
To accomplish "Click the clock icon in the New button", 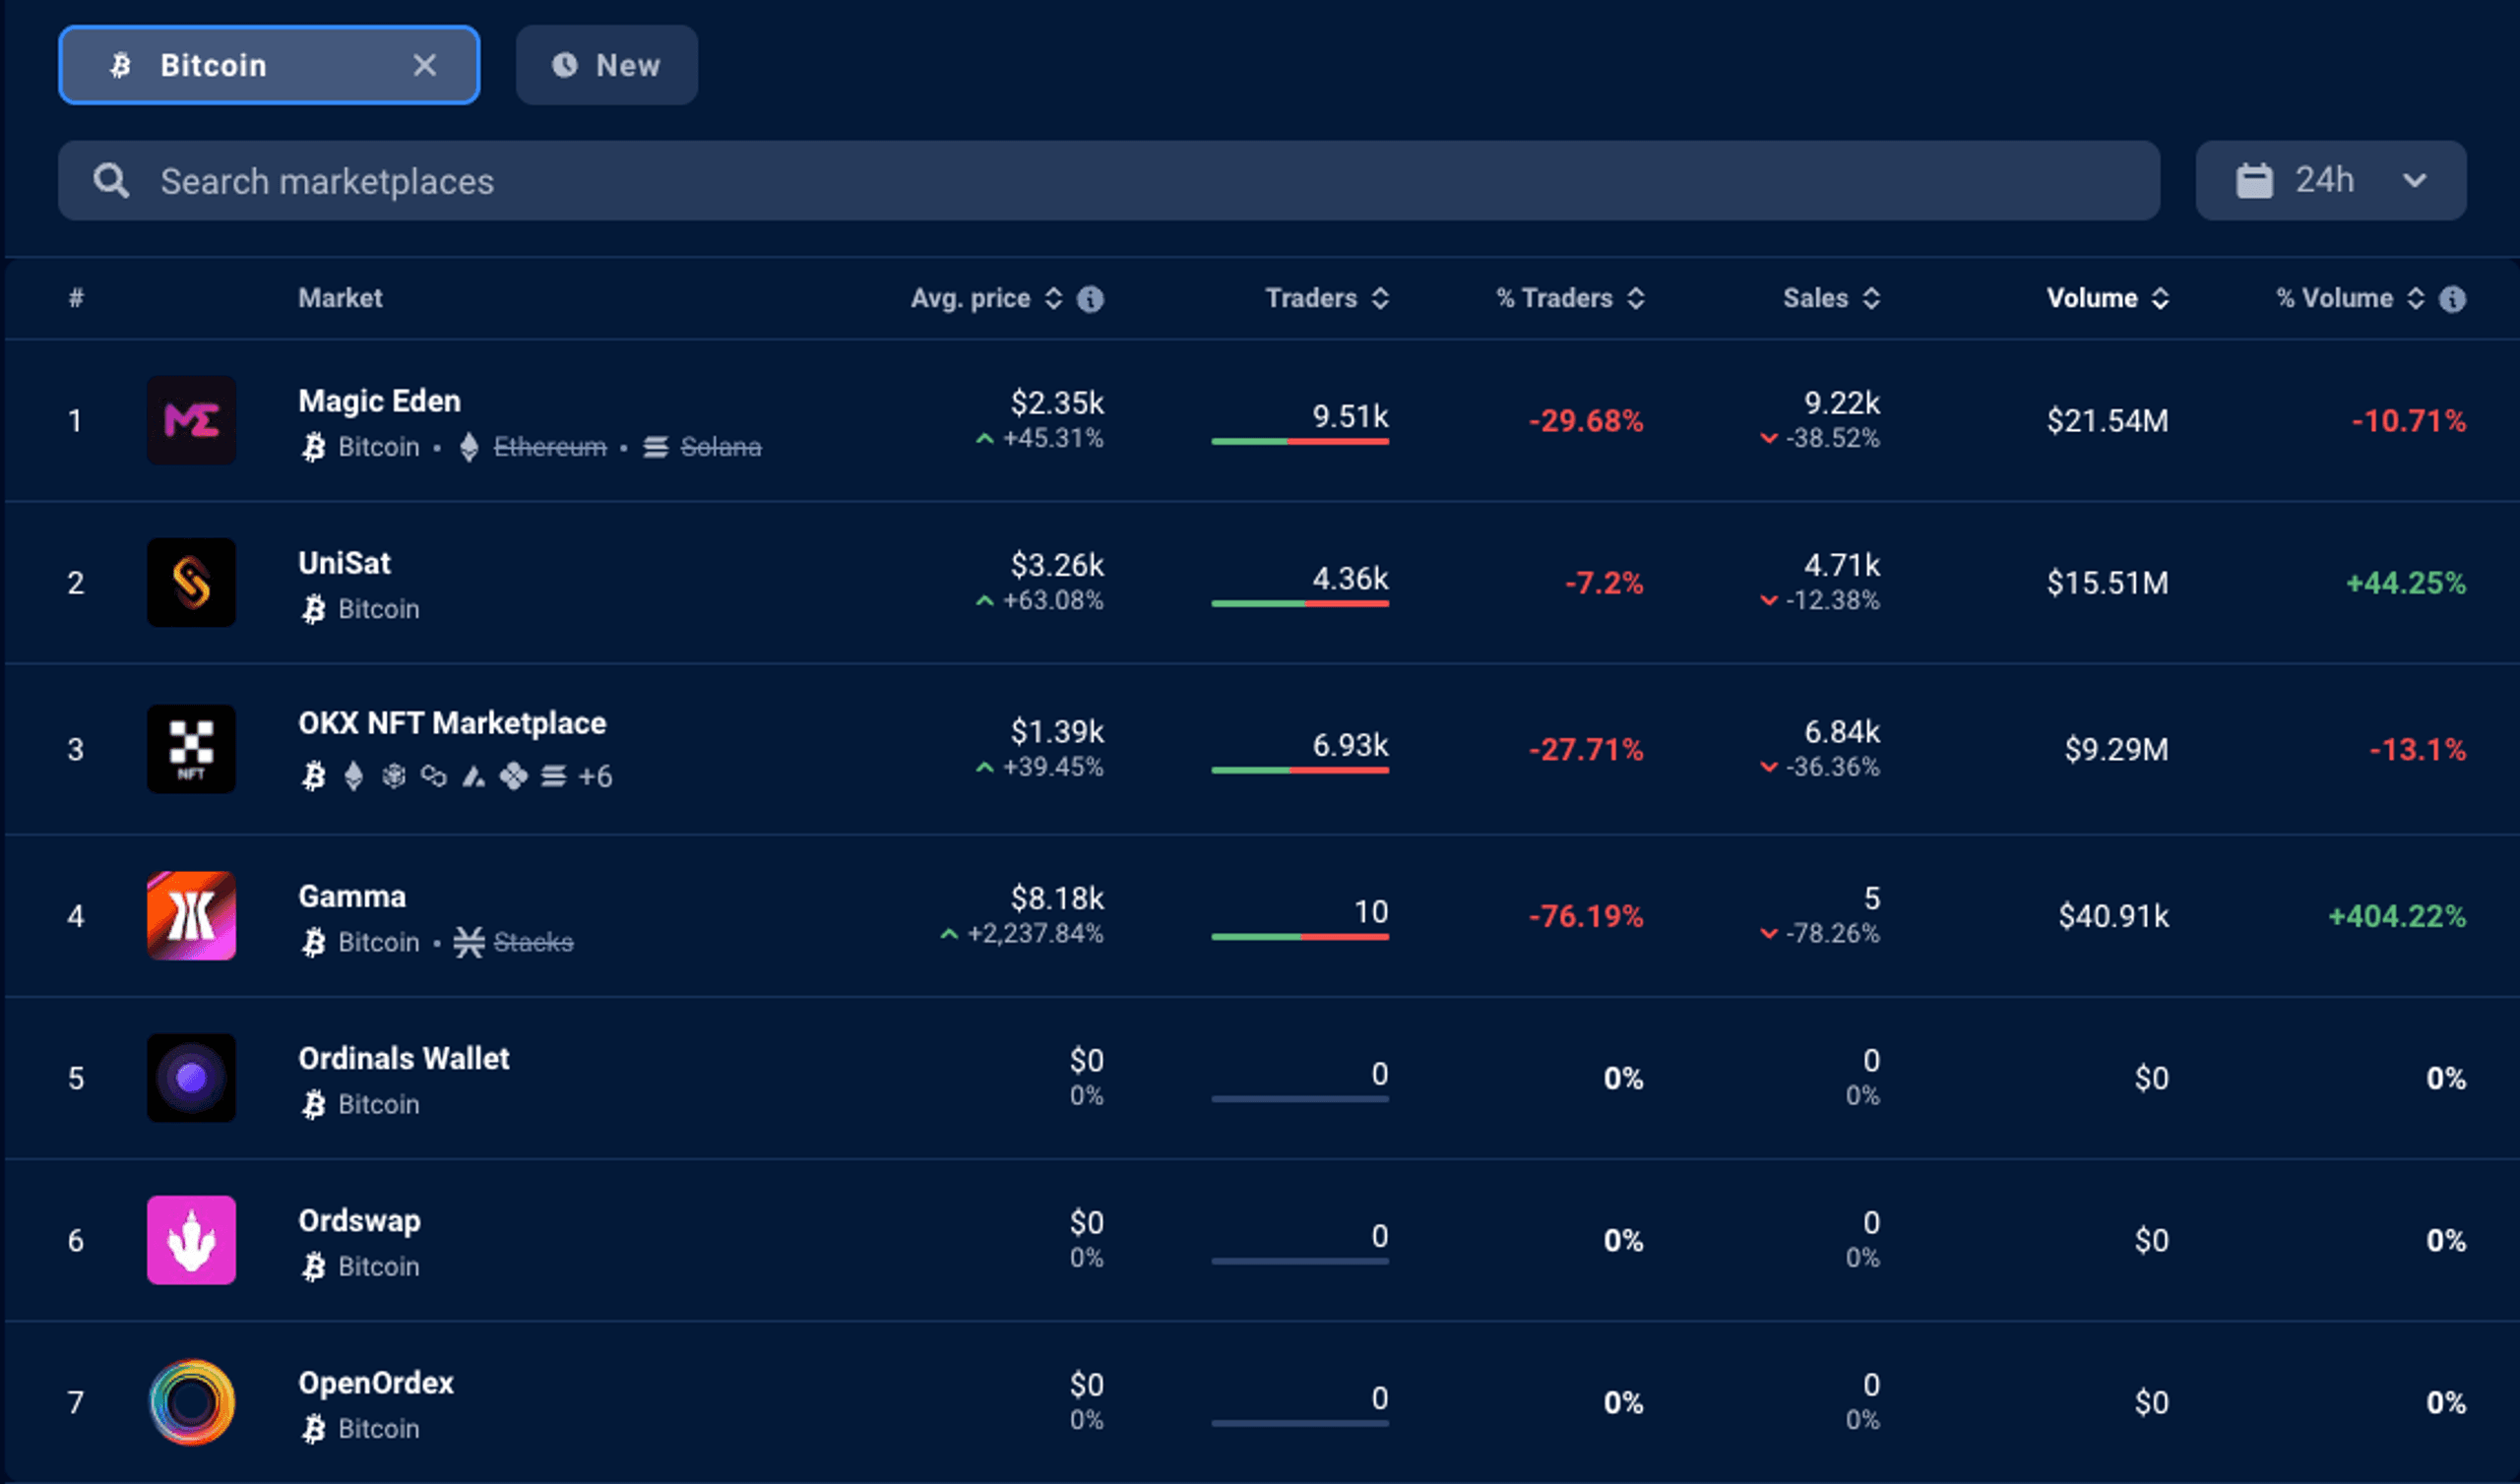I will click(x=565, y=65).
